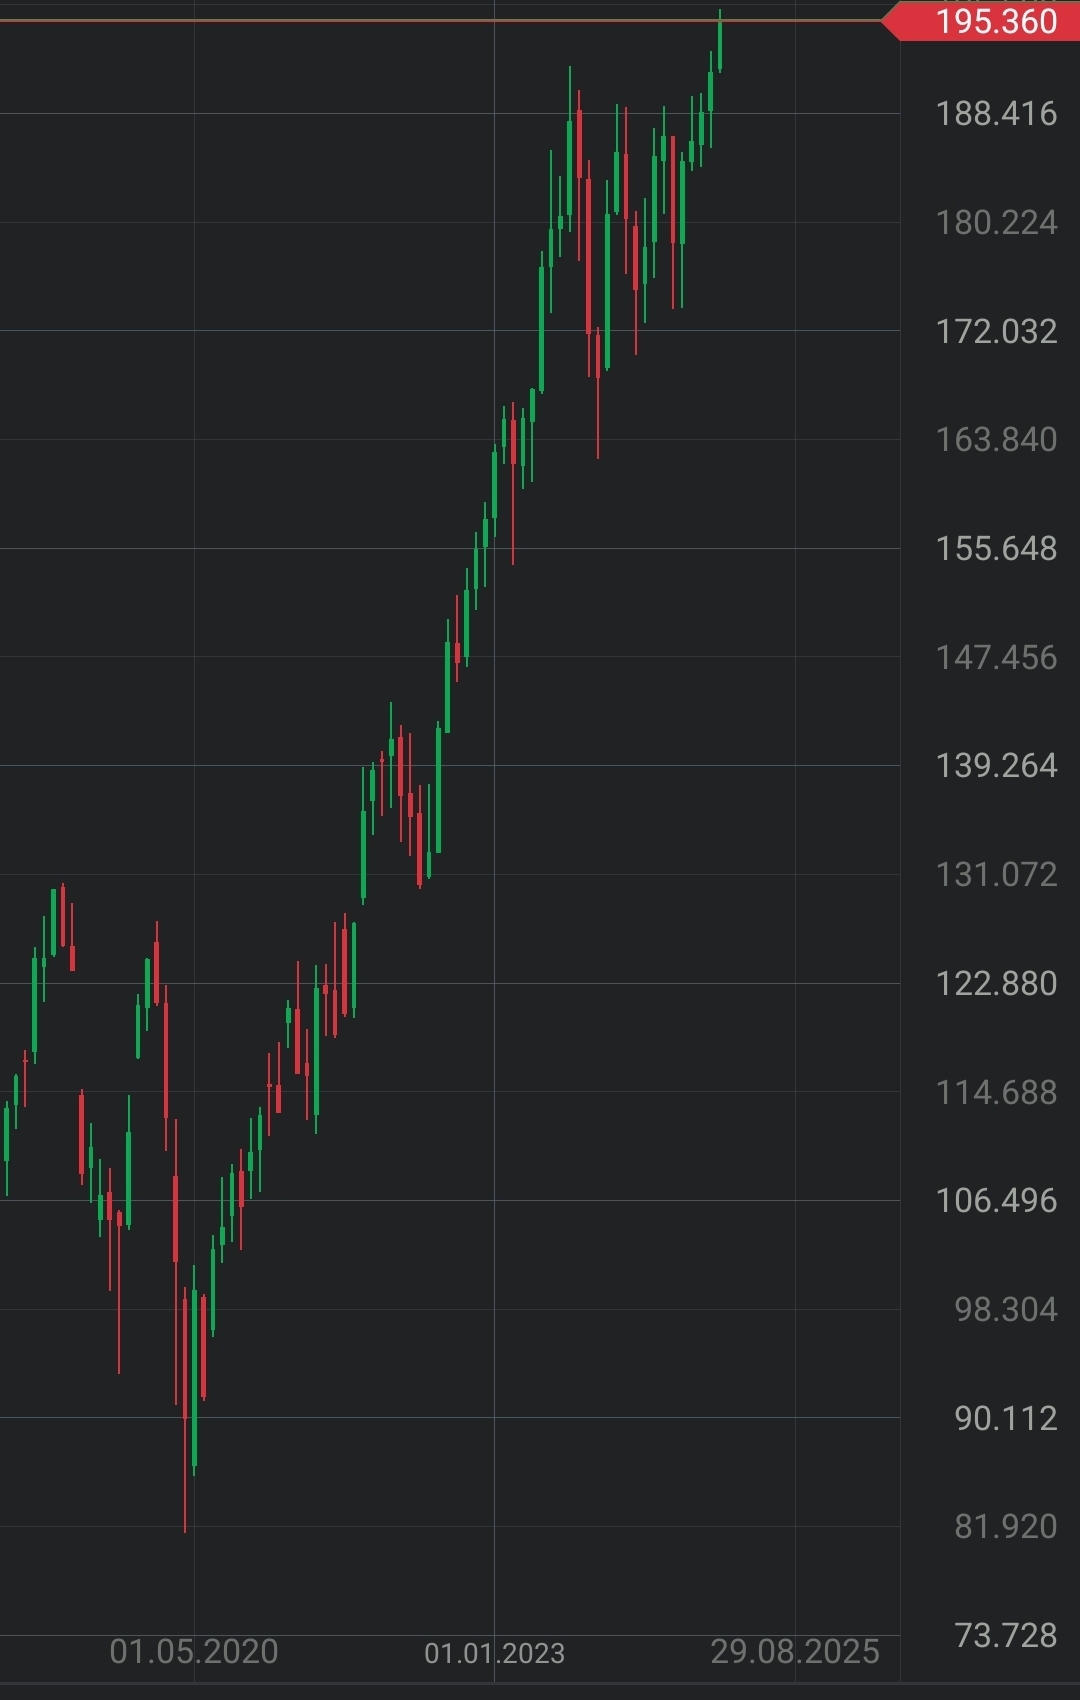The height and width of the screenshot is (1700, 1080).
Task: Click the 01.05.2020 date label
Action: pos(194,1652)
